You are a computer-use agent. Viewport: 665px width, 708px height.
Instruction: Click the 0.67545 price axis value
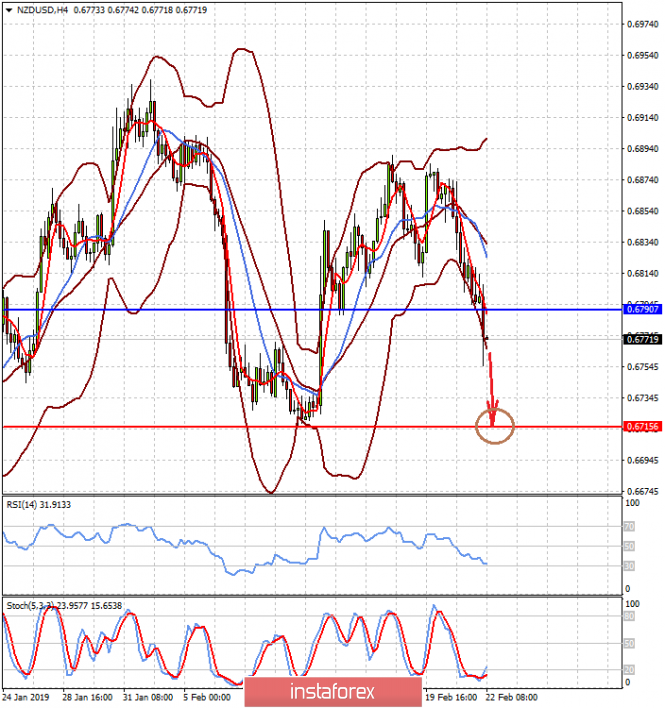pyautogui.click(x=643, y=367)
